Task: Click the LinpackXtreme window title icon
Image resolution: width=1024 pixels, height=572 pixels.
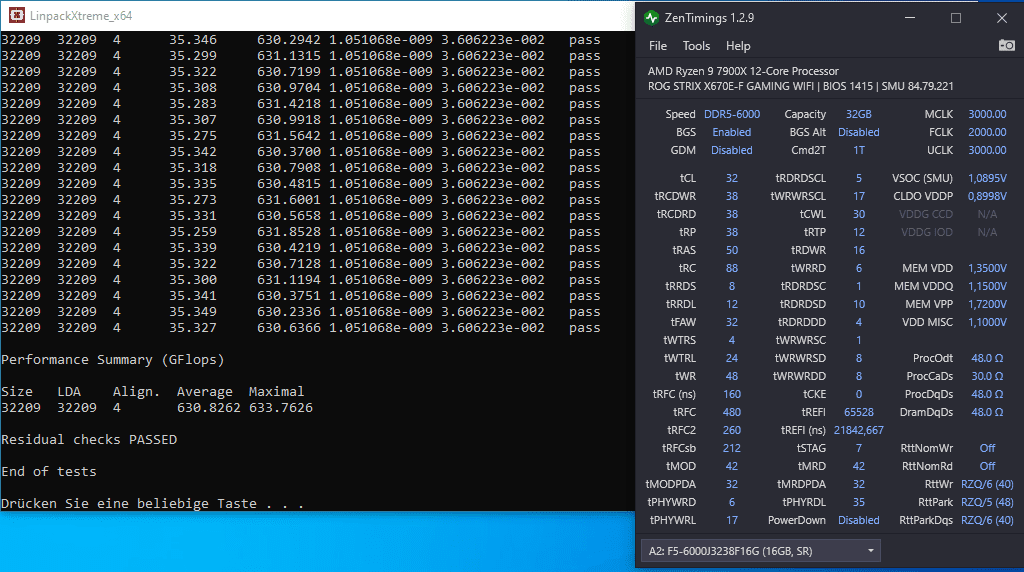Action: (16, 15)
